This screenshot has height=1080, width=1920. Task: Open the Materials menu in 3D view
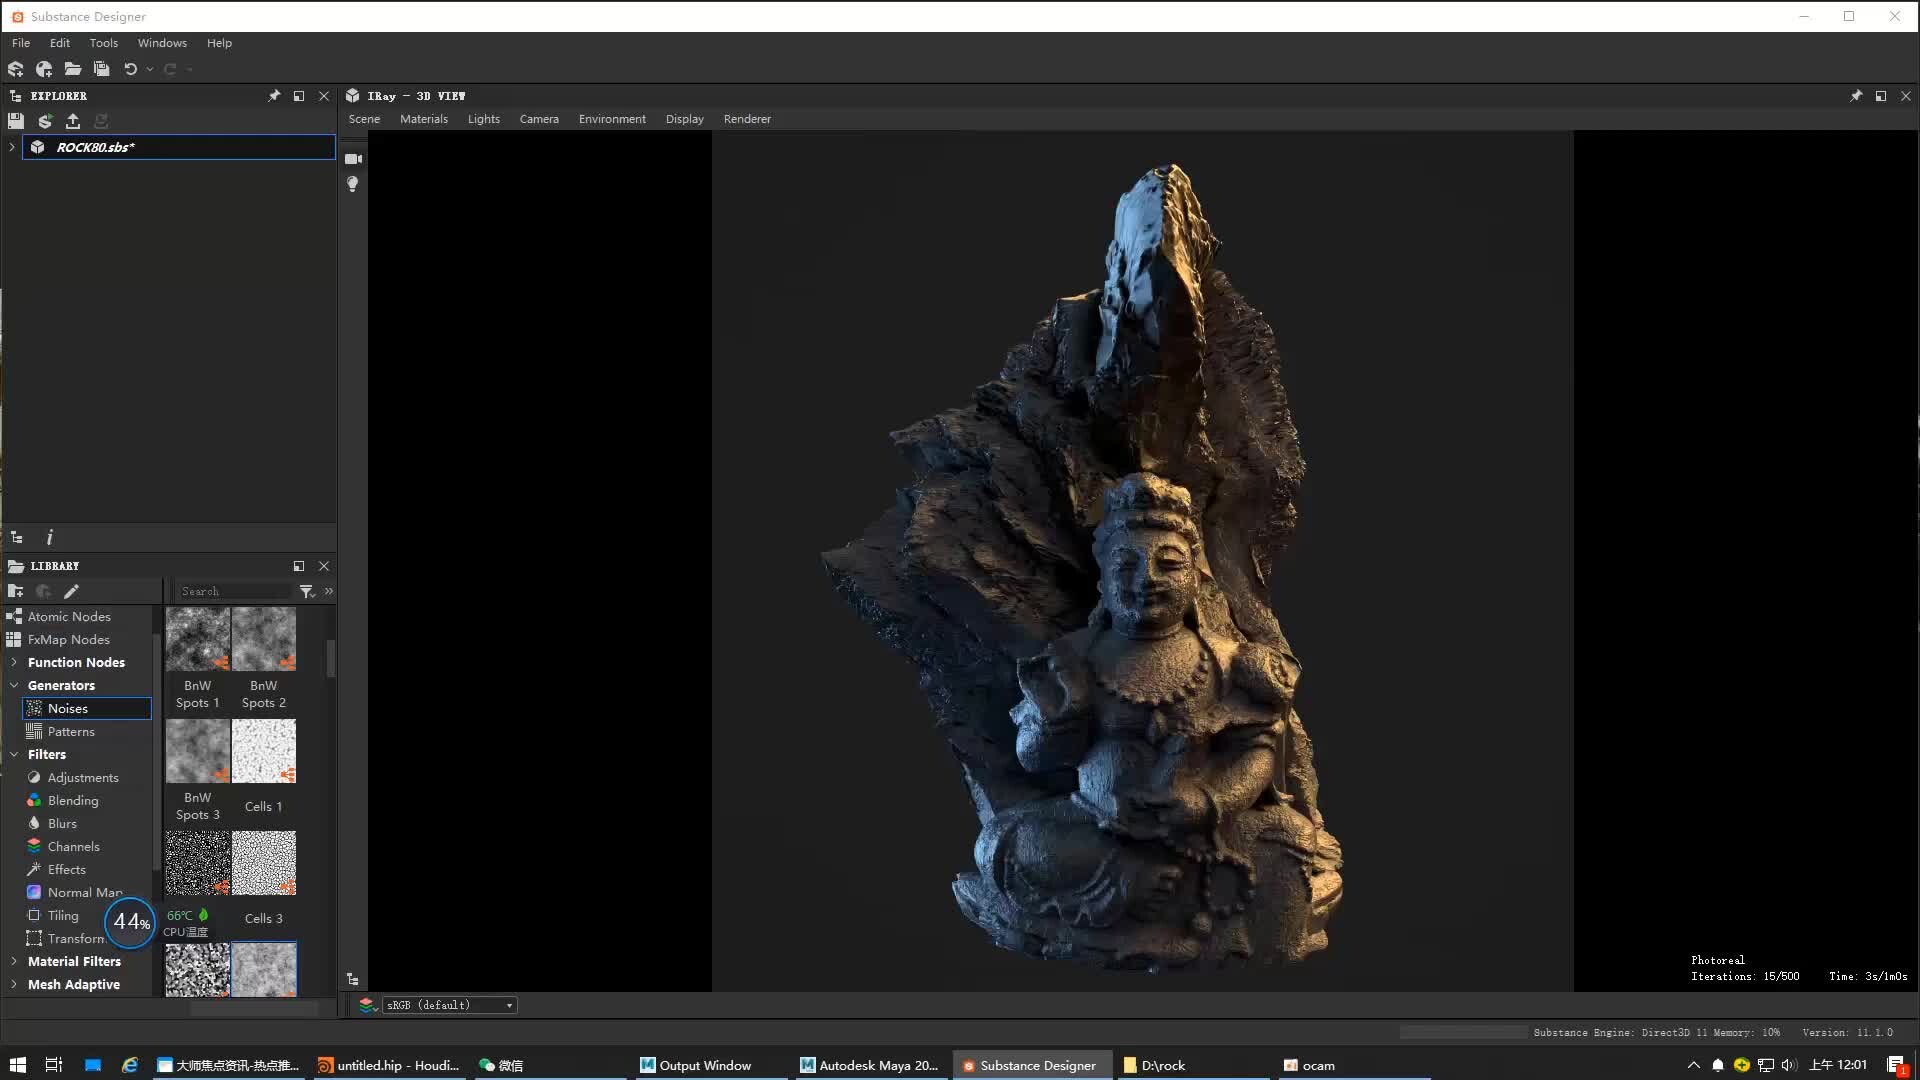click(x=424, y=118)
